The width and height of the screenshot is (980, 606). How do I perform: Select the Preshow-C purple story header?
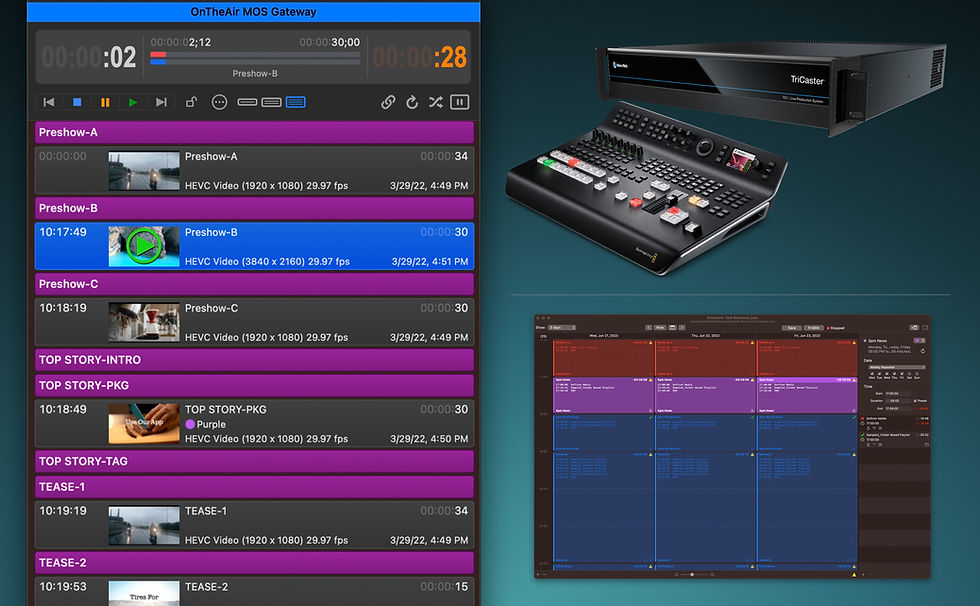tap(254, 284)
